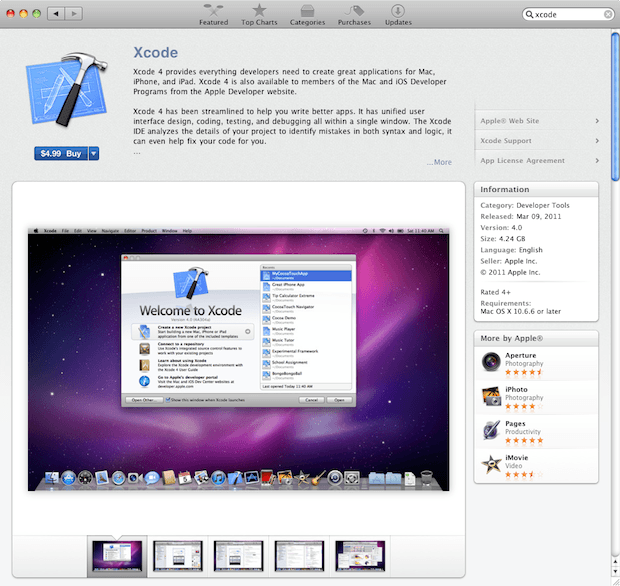The image size is (620, 586).
Task: Select the second screenshot thumbnail
Action: [x=178, y=556]
